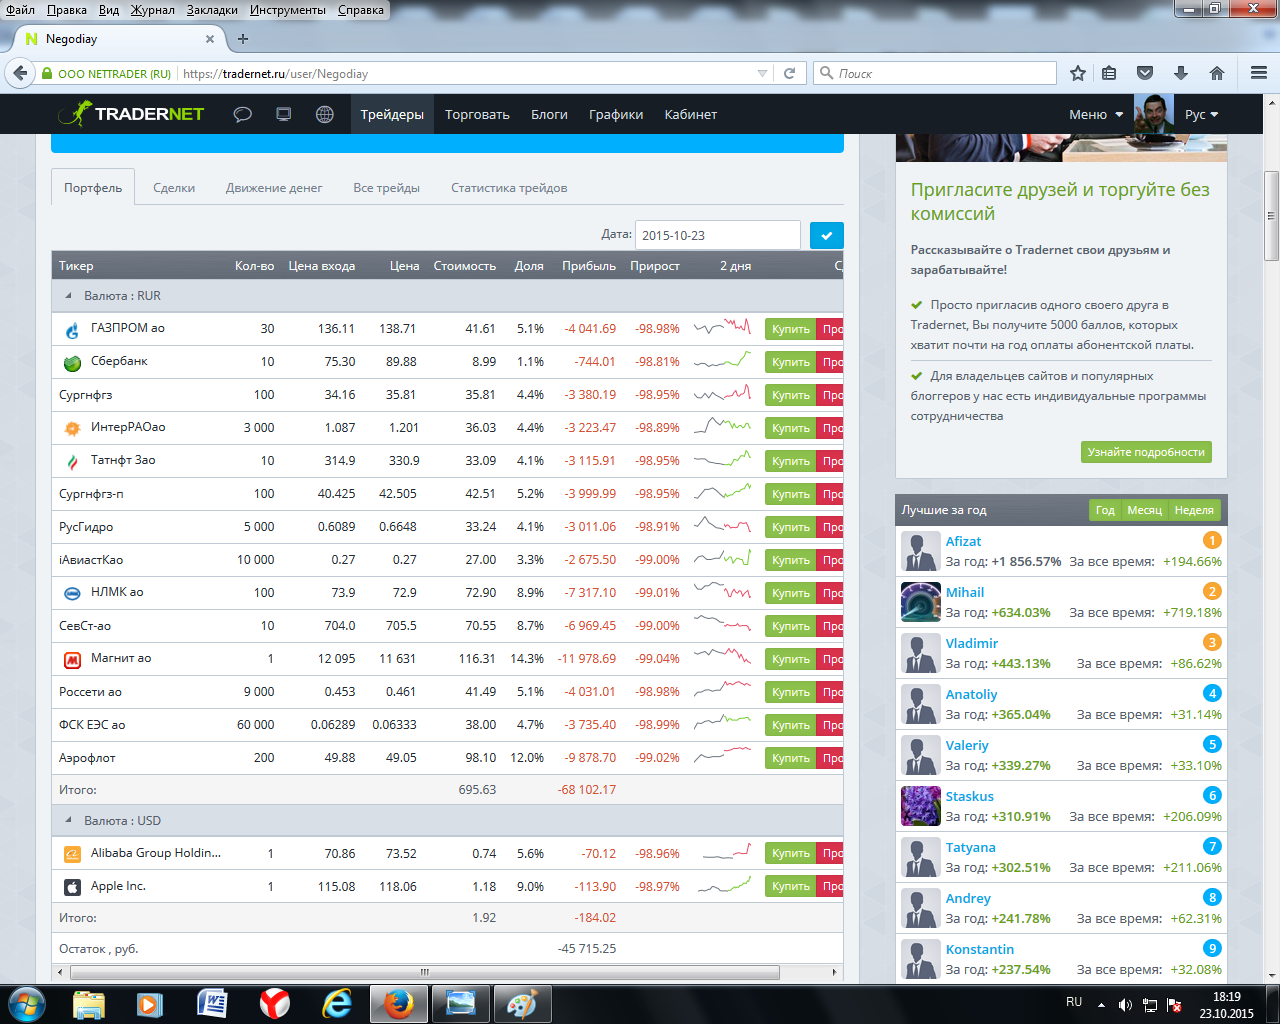
Task: Click the Pocket icon in the Firefox toolbar
Action: coord(1145,73)
